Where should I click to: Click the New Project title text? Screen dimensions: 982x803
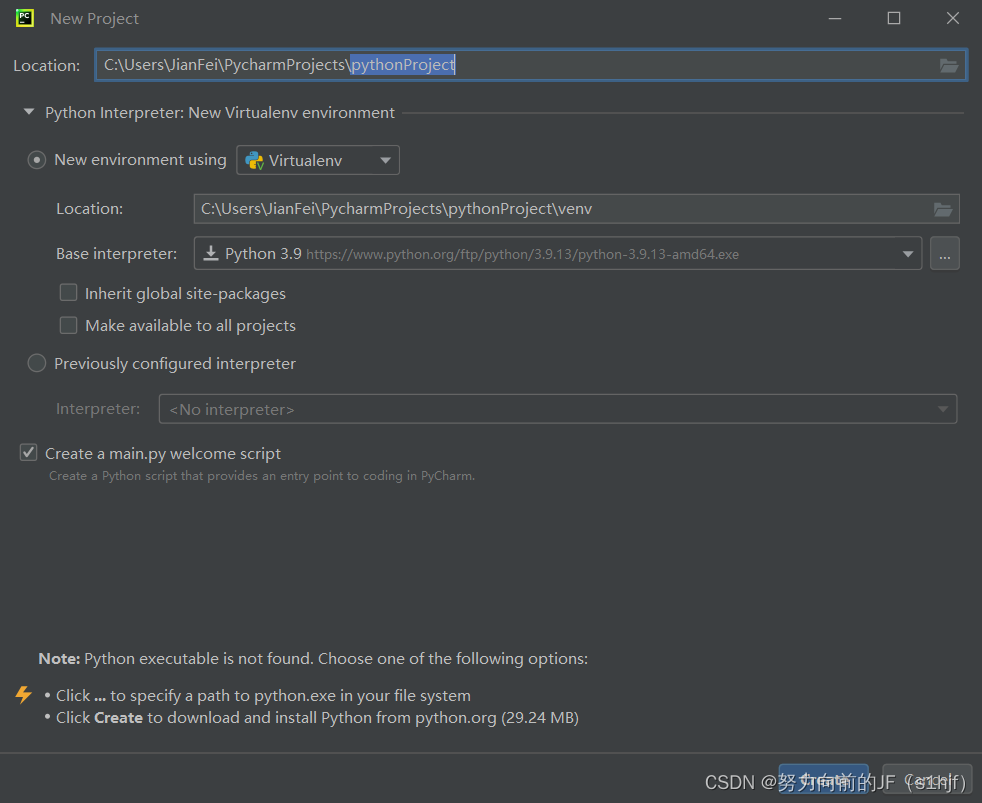point(95,19)
